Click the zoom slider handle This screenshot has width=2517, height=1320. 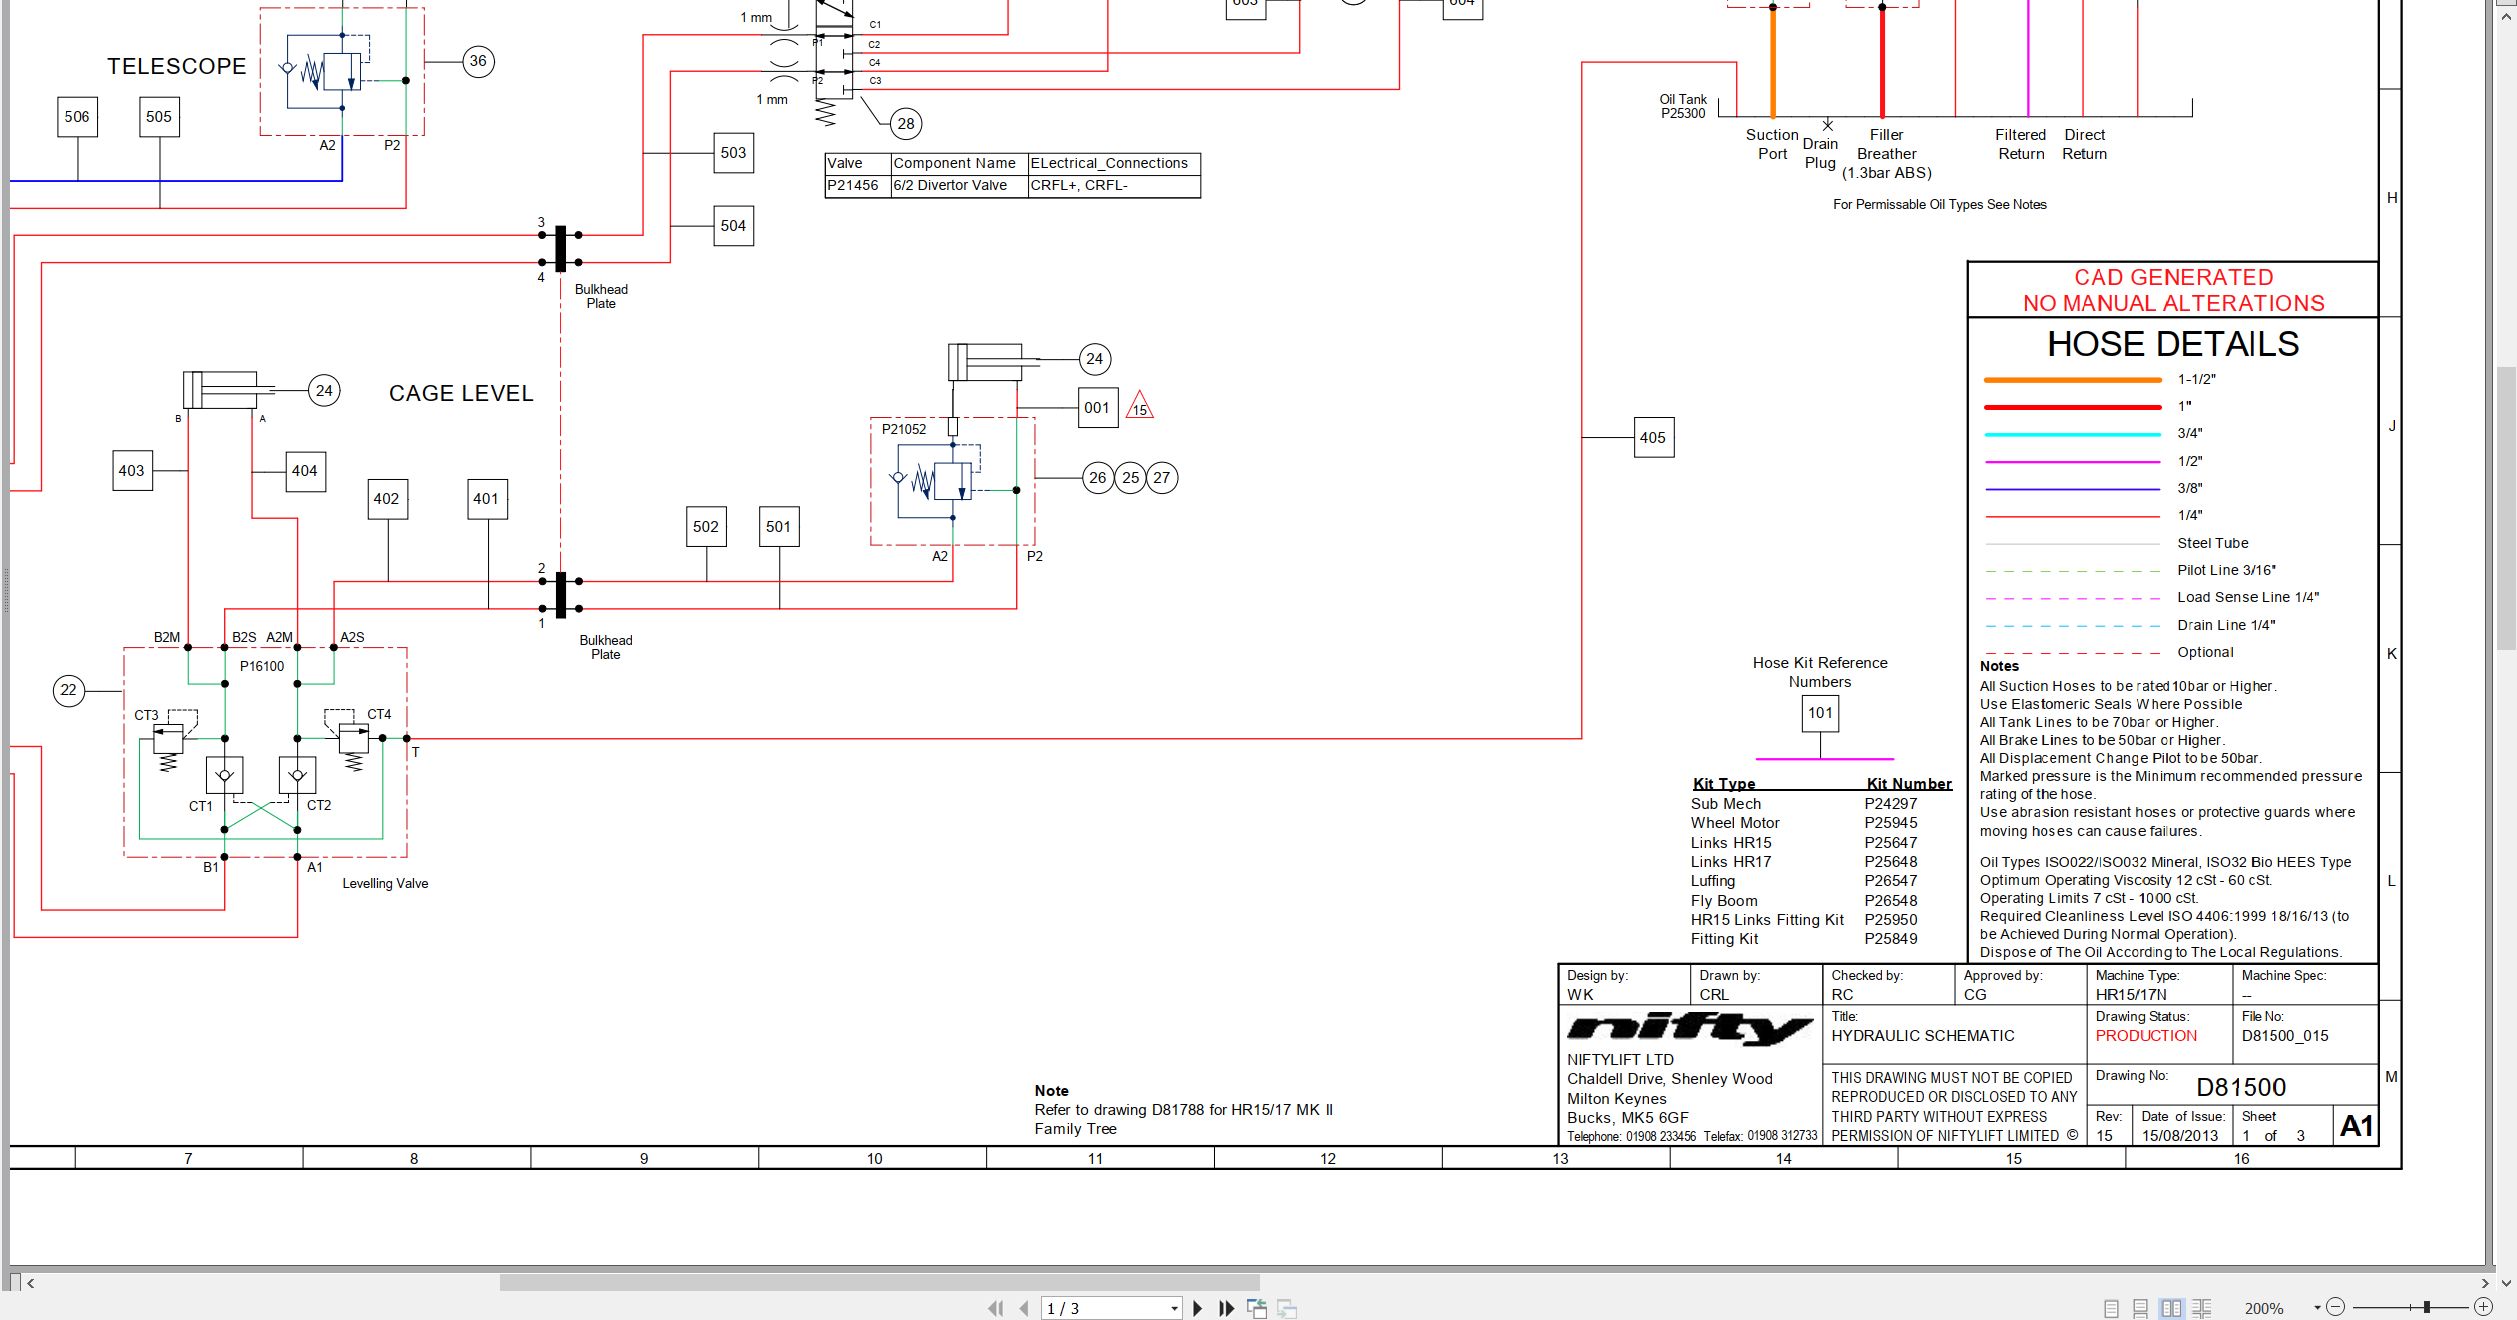click(2427, 1307)
